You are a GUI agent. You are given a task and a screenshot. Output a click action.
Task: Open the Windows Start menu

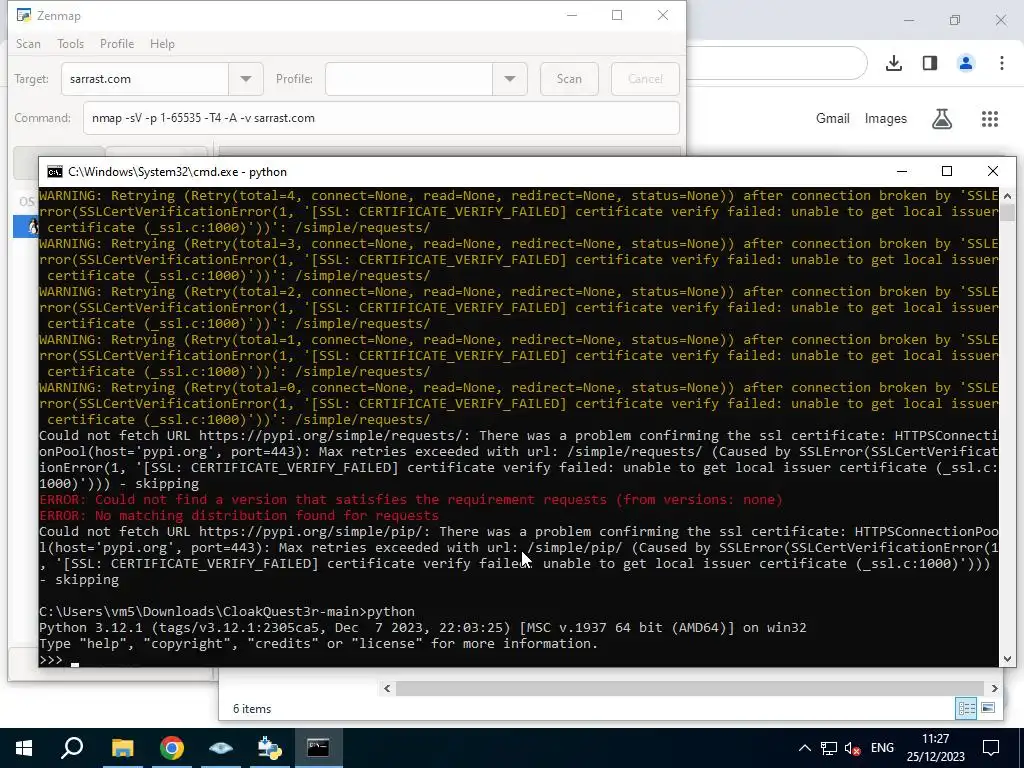pos(24,748)
